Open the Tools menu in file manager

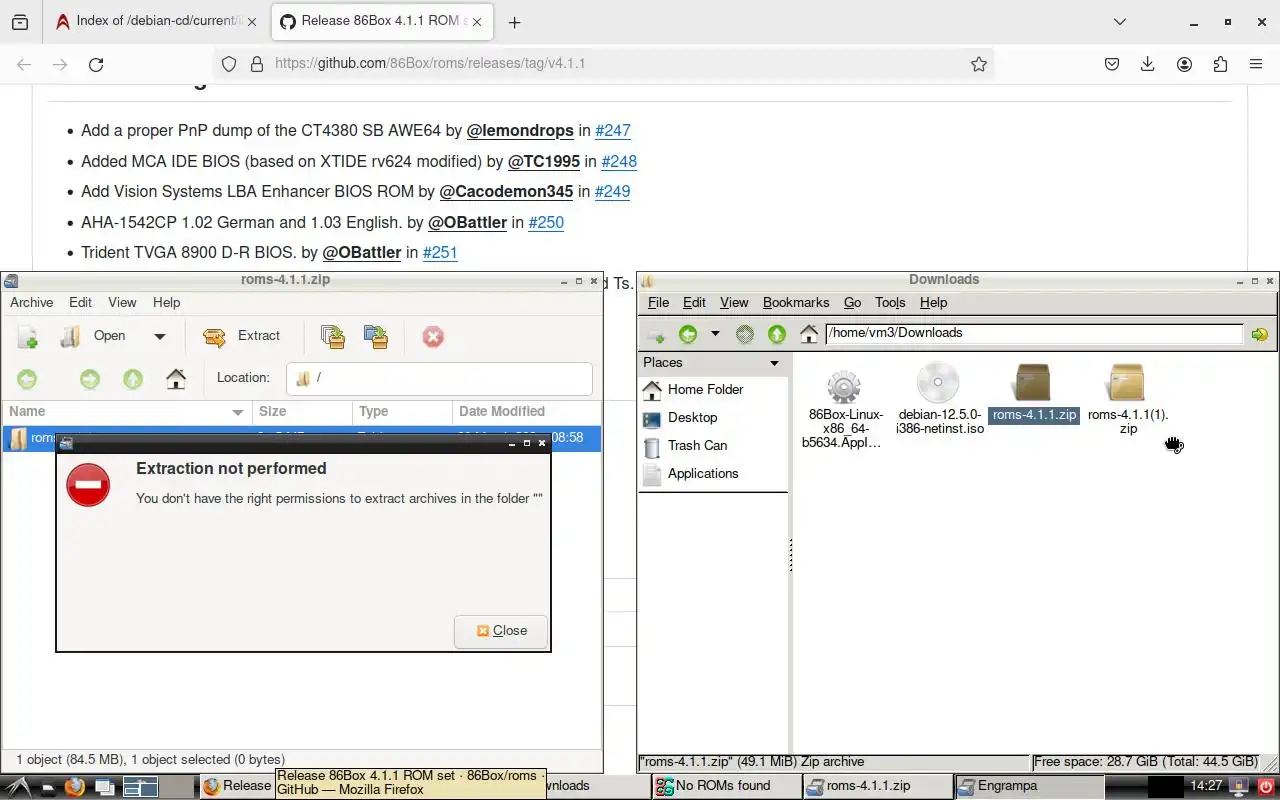[890, 302]
